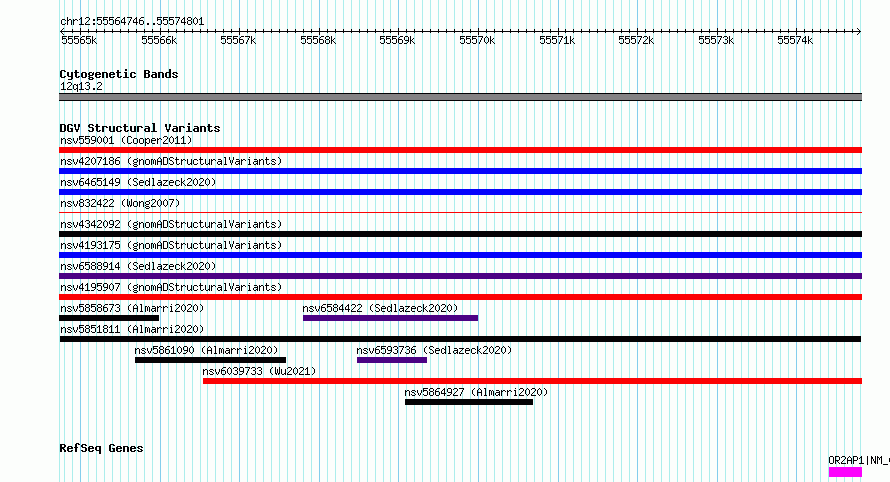Select the black nsv5864927 variant bar
The width and height of the screenshot is (890, 482).
pyautogui.click(x=469, y=402)
